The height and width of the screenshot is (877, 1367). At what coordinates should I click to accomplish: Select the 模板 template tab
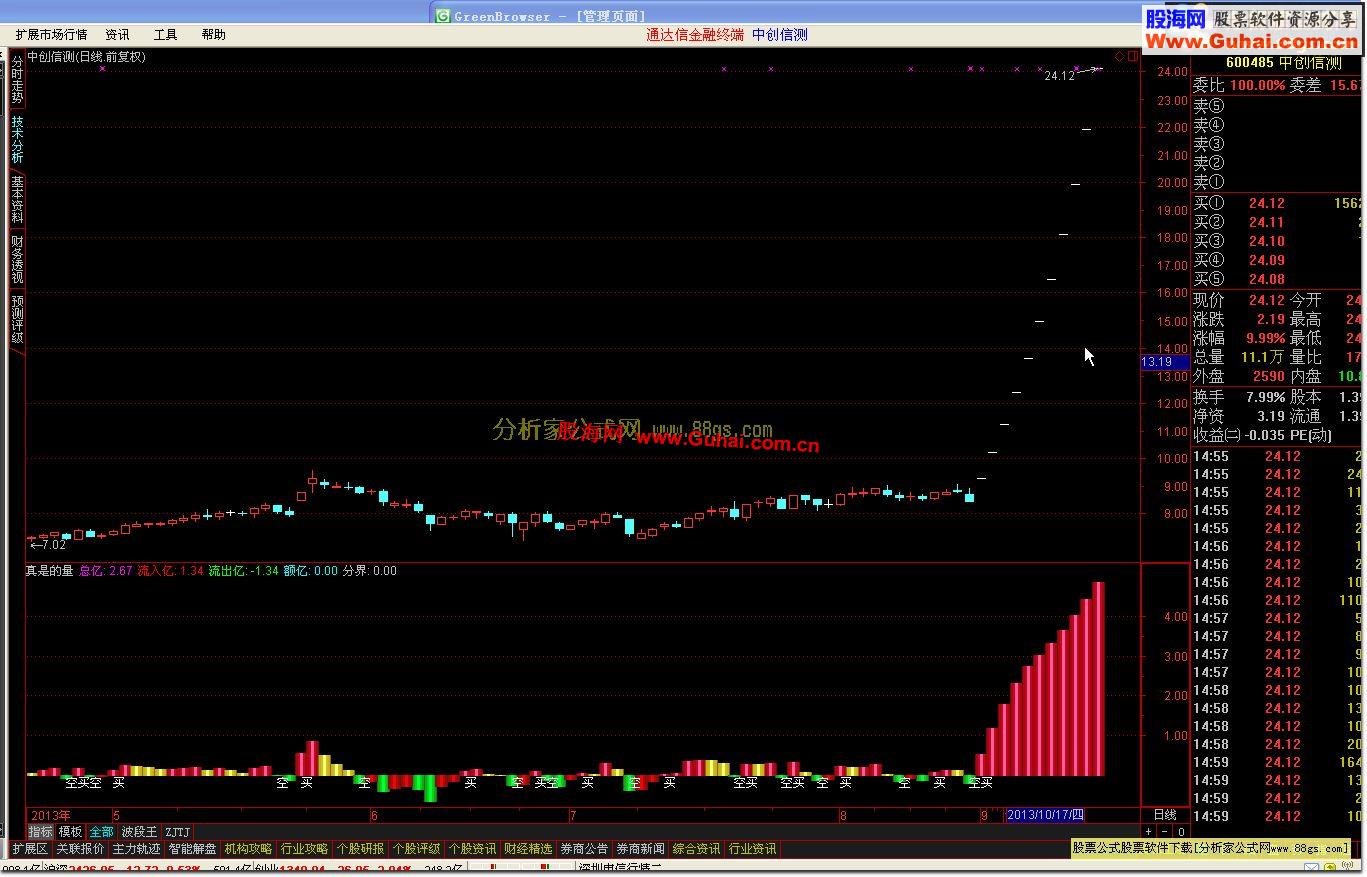(70, 832)
